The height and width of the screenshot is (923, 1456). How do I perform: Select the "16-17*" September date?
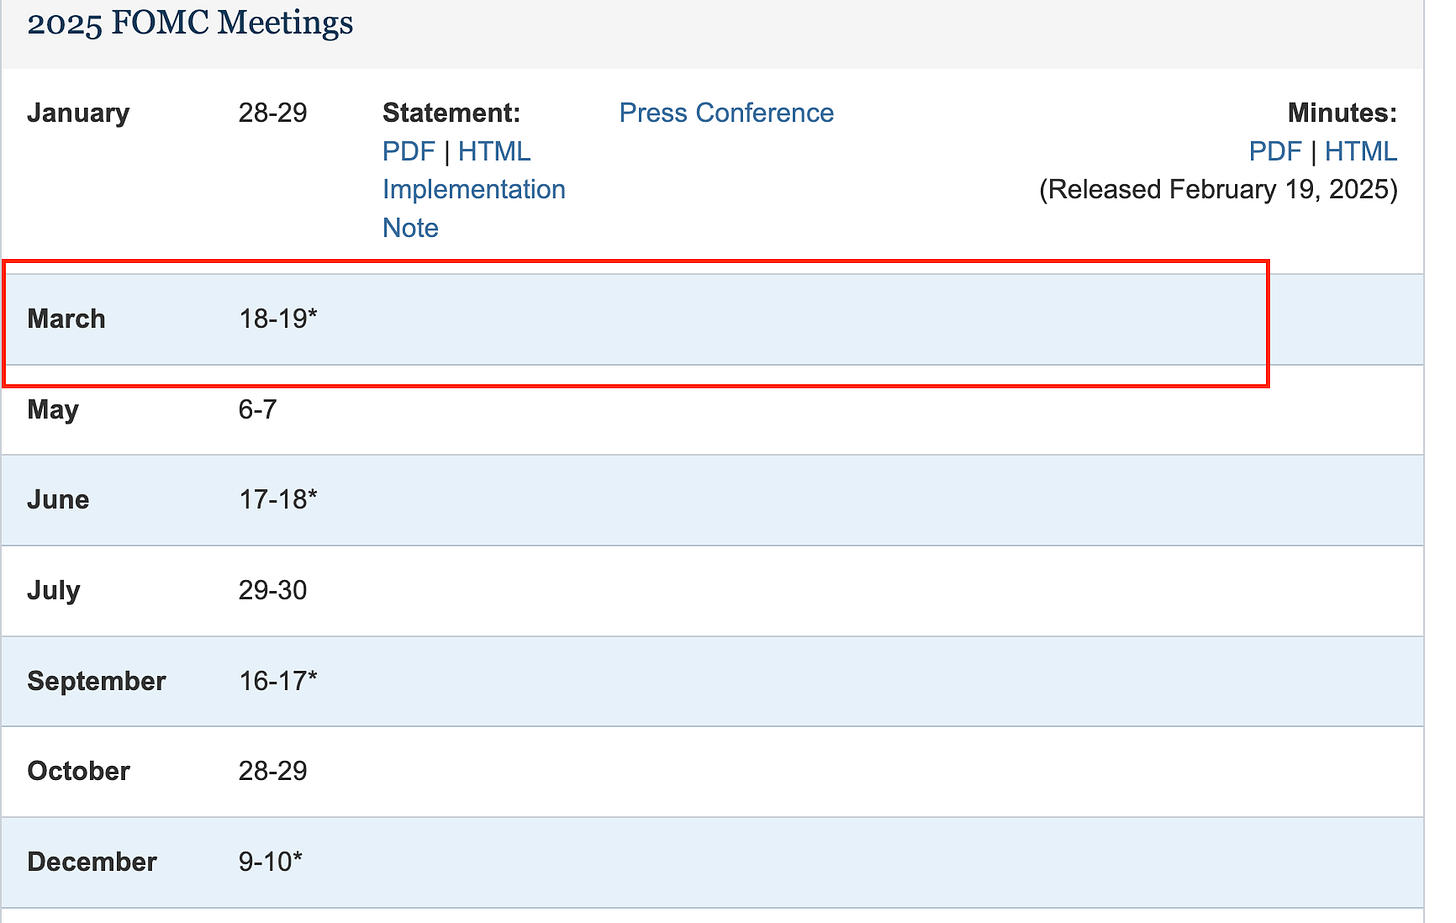(278, 681)
